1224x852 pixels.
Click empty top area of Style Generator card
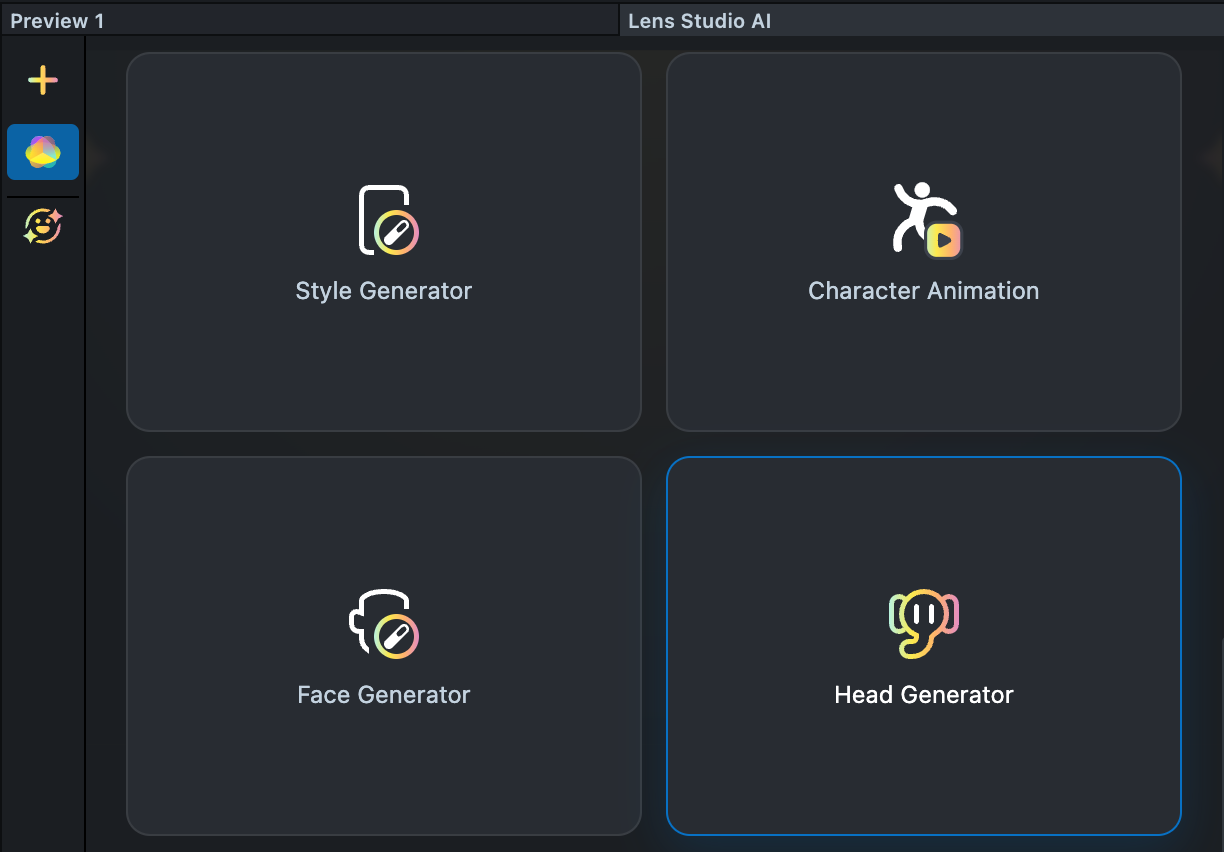[x=383, y=110]
